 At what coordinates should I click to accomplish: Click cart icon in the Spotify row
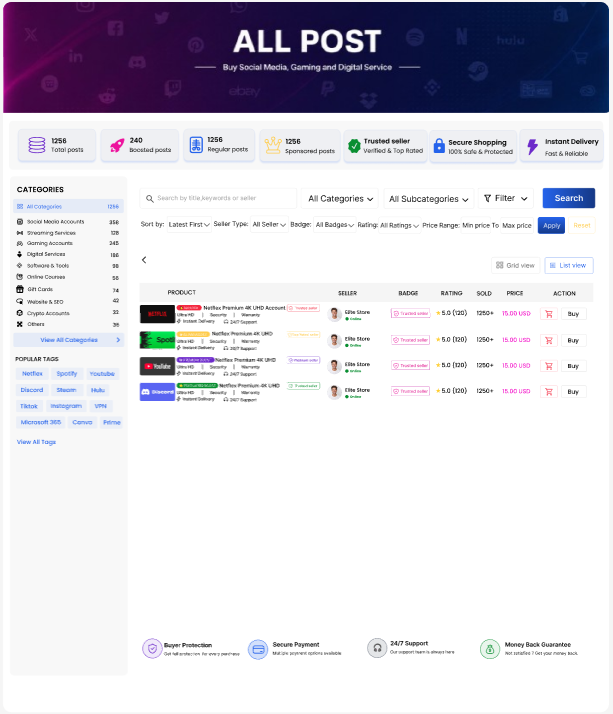pyautogui.click(x=549, y=340)
